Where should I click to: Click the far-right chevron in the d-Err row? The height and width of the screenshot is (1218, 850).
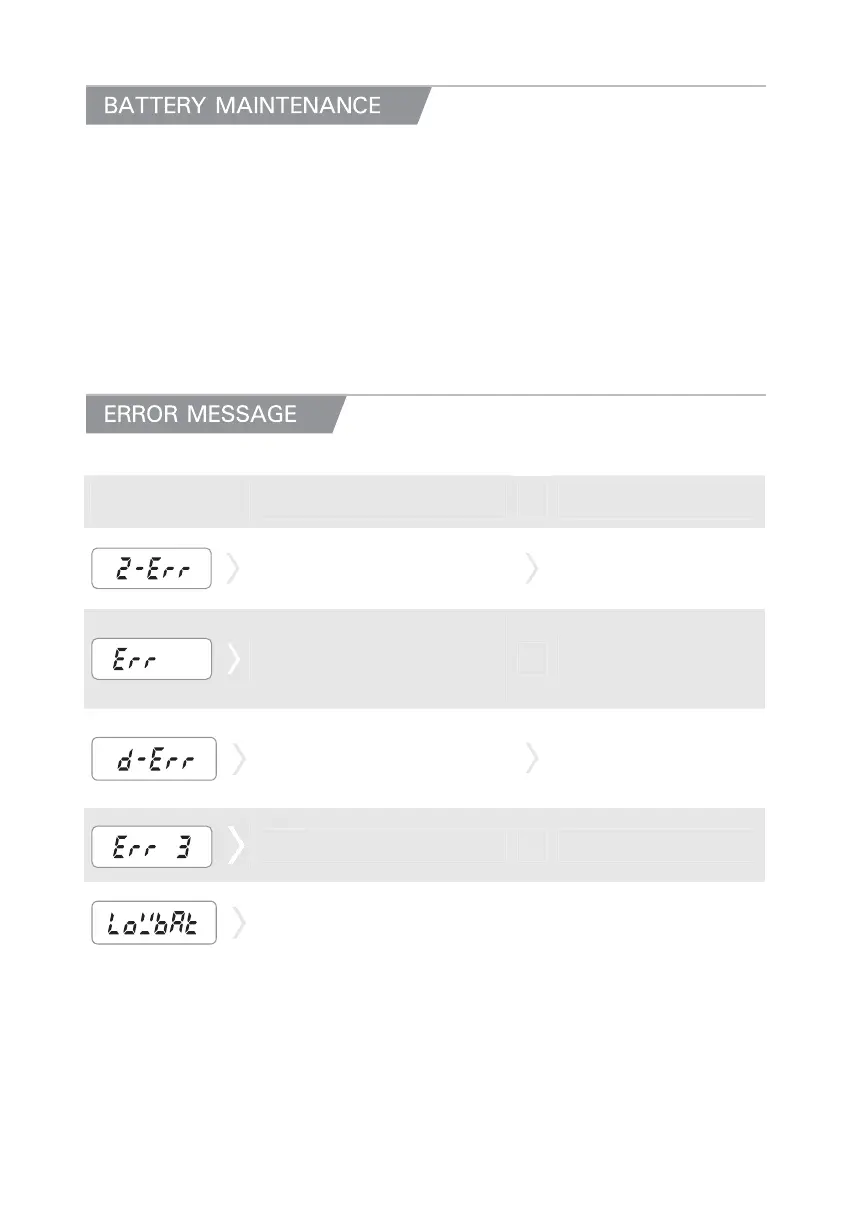[531, 760]
